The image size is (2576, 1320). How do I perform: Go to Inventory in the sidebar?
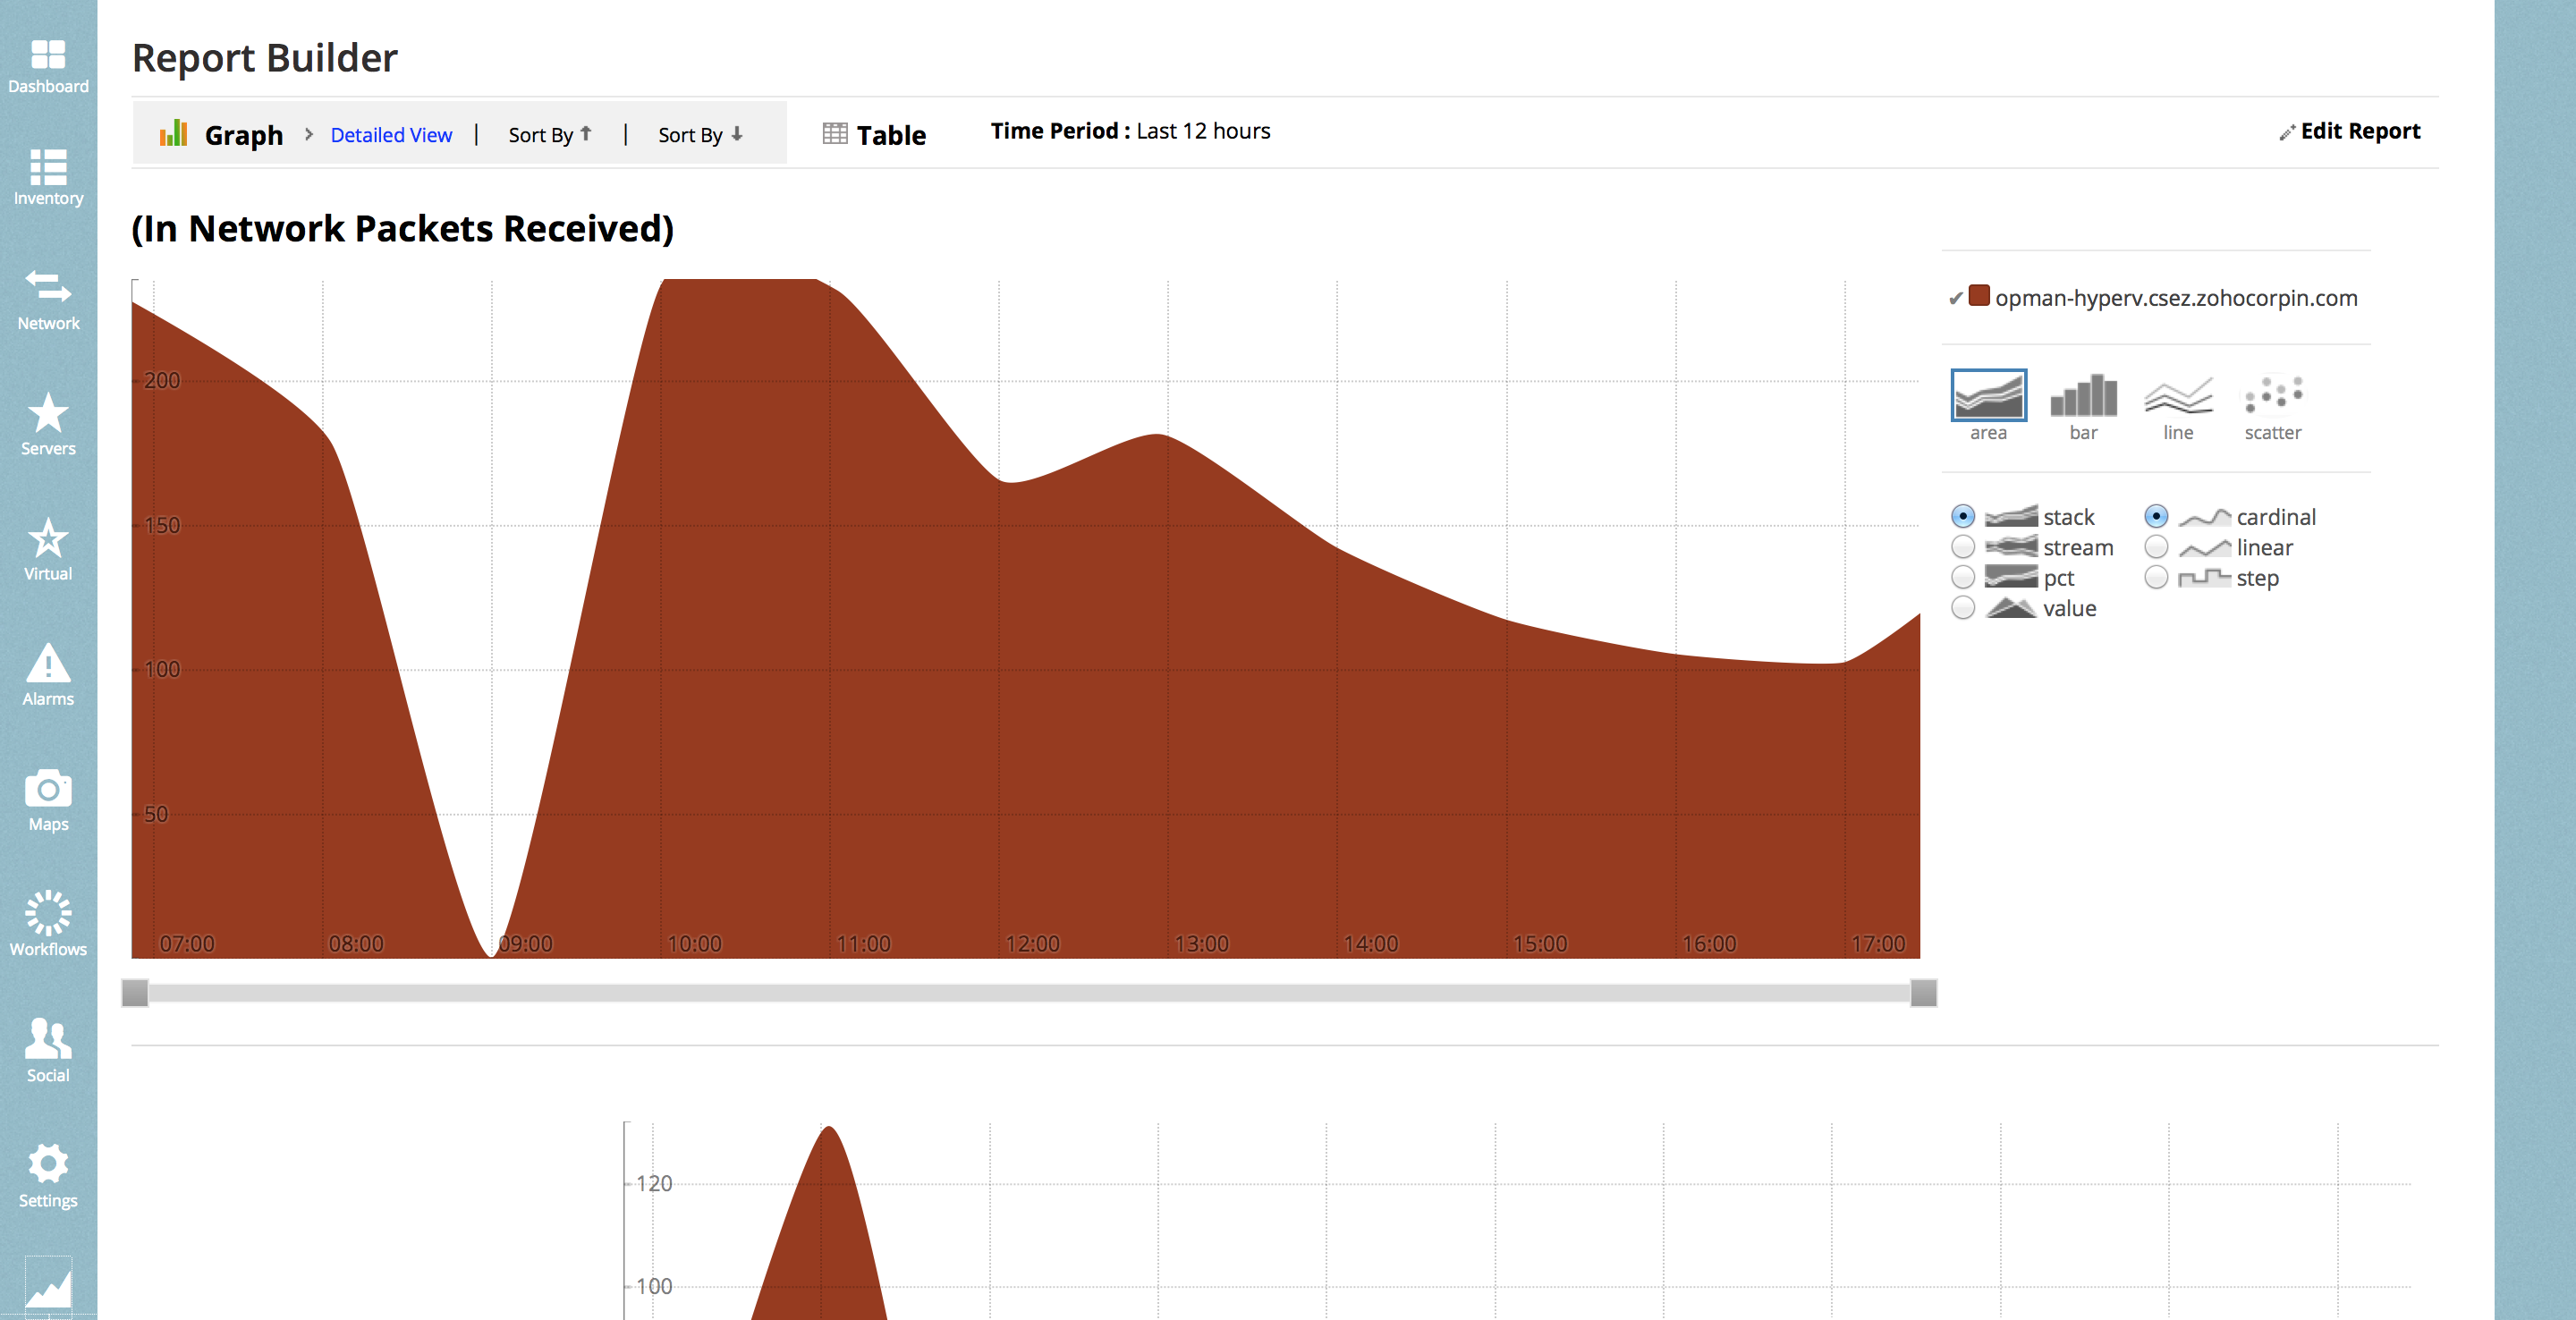(x=48, y=167)
